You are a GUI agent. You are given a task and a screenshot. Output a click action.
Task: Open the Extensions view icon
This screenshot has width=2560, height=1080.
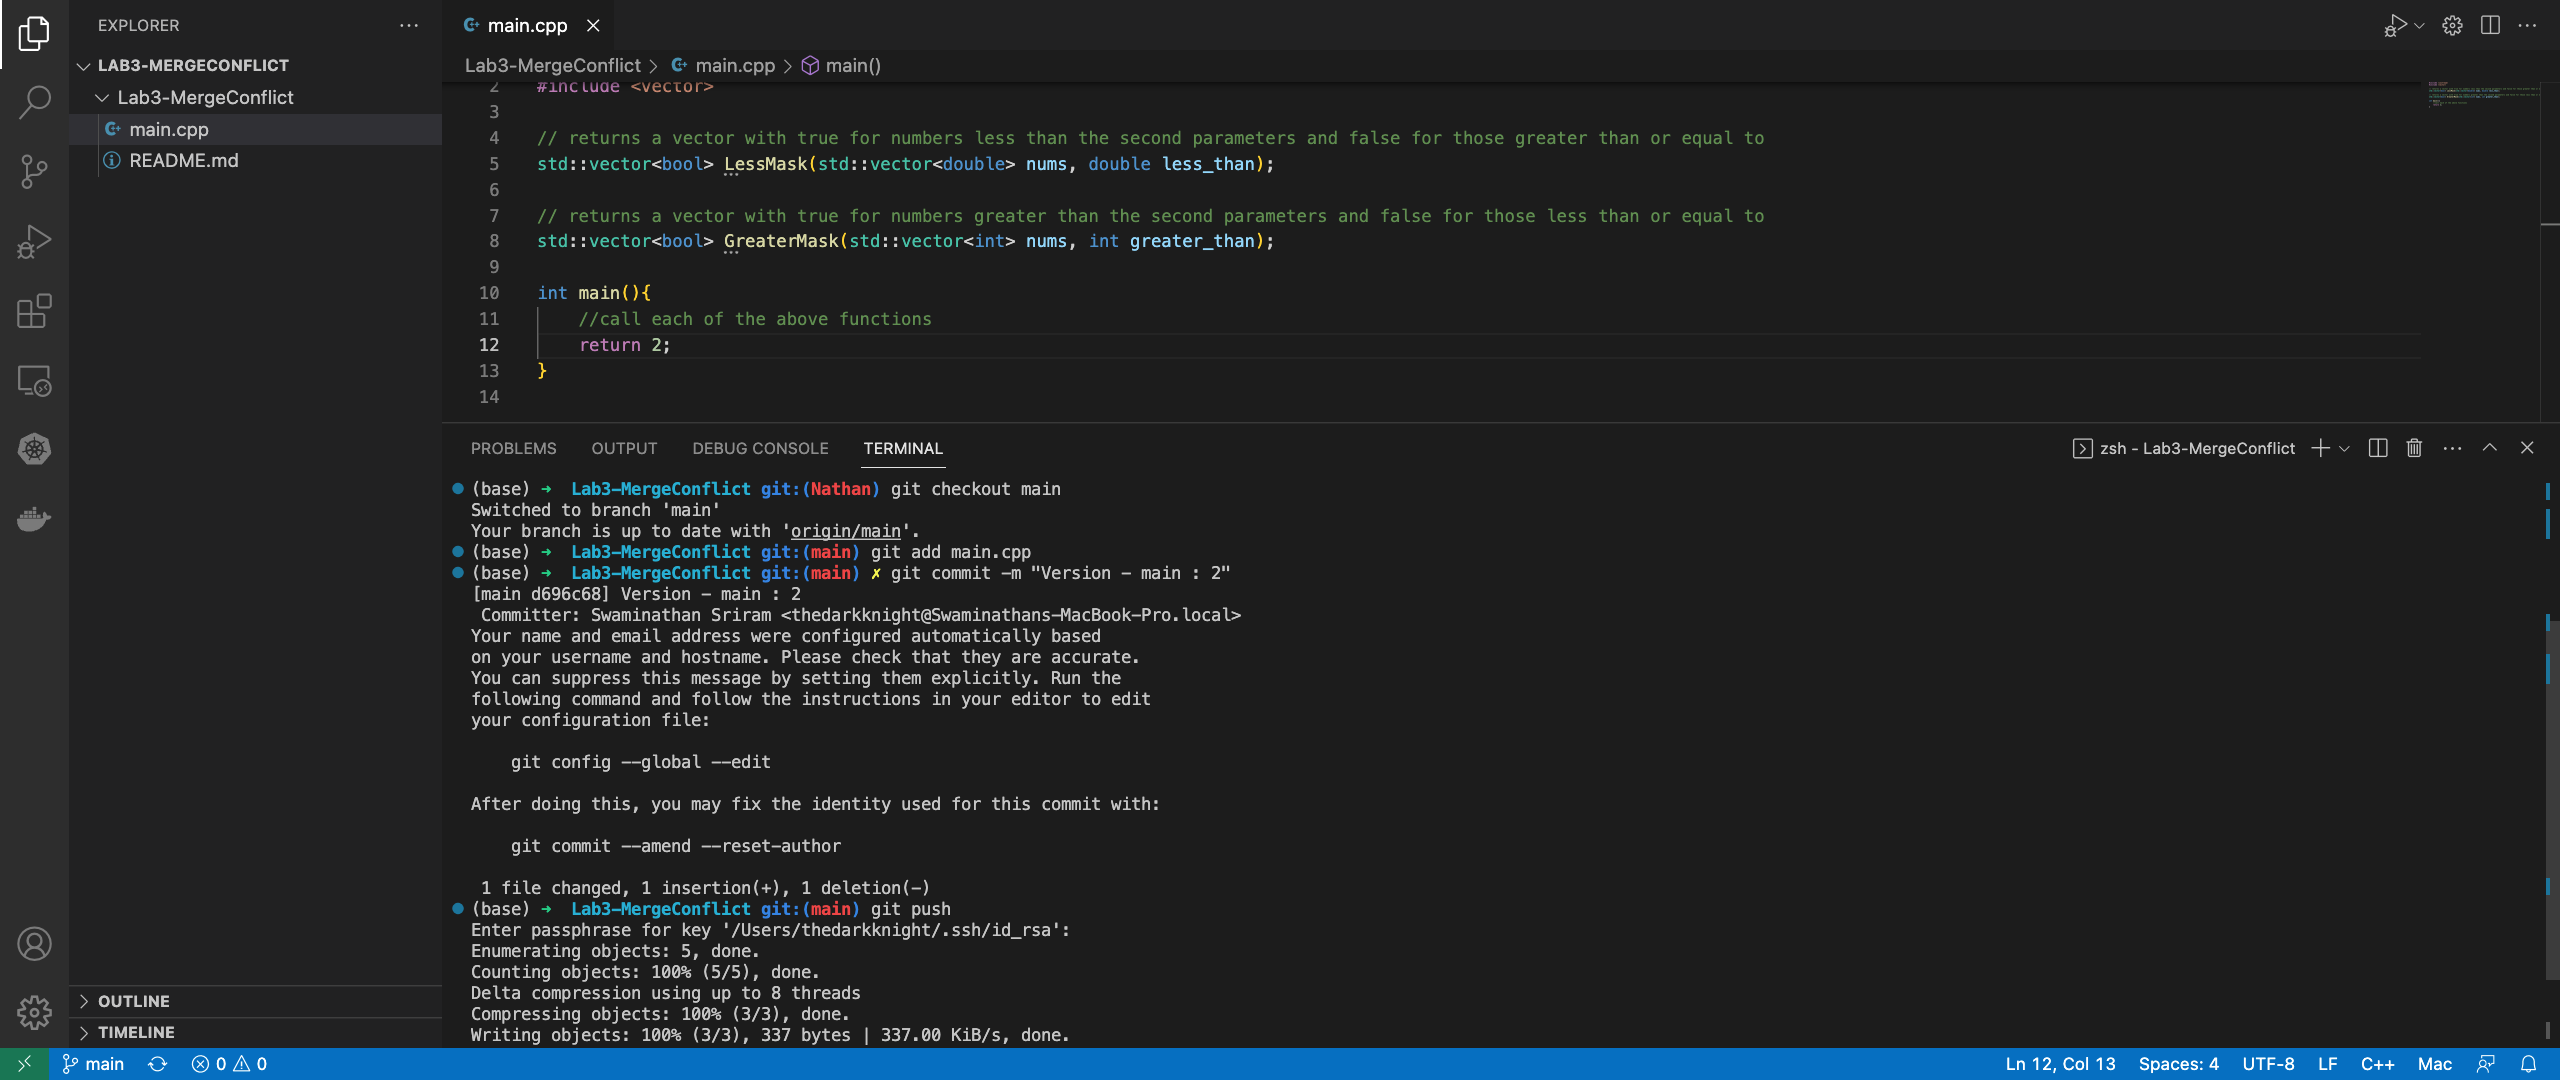coord(34,311)
